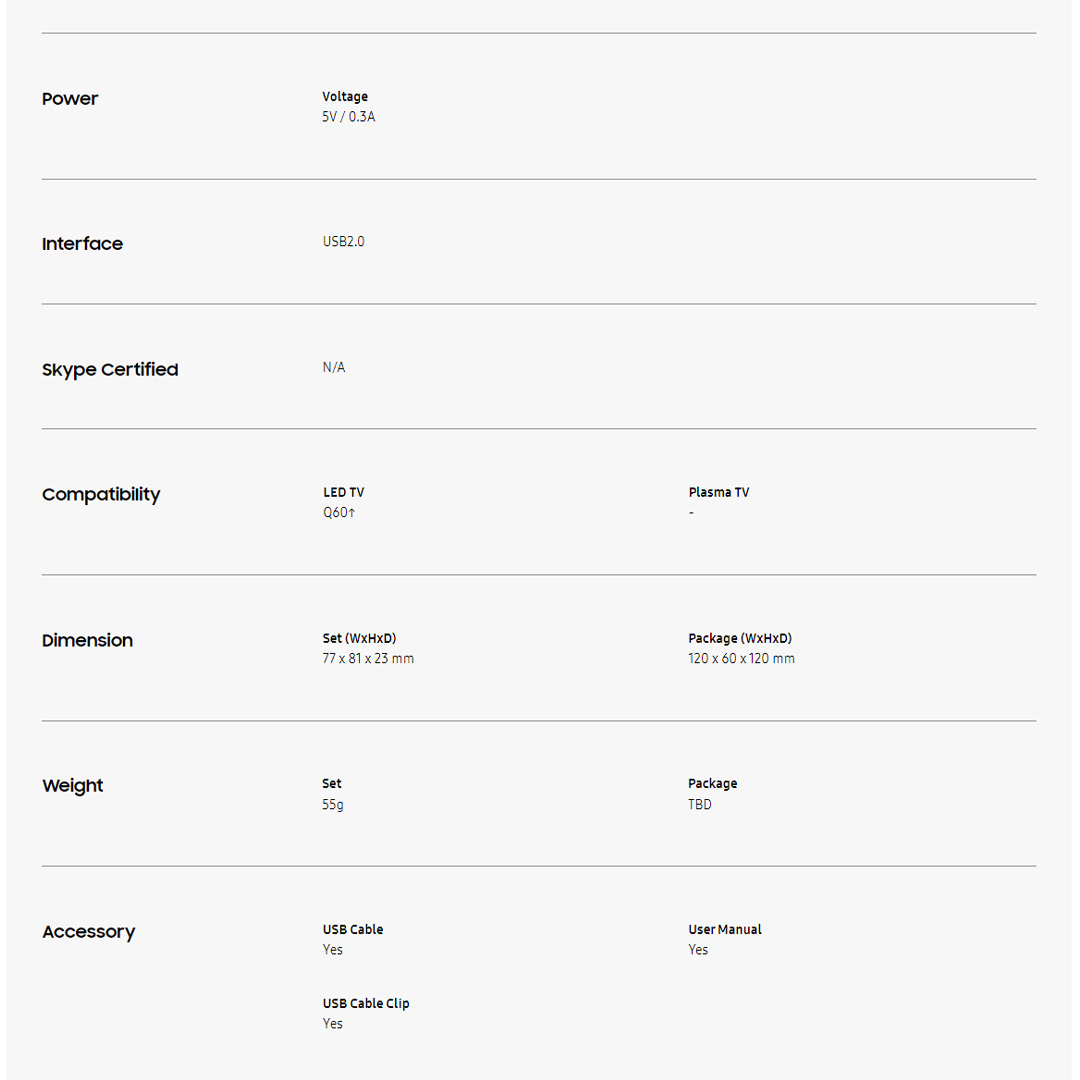1080x1080 pixels.
Task: Click the Power section heading
Action: 70,99
